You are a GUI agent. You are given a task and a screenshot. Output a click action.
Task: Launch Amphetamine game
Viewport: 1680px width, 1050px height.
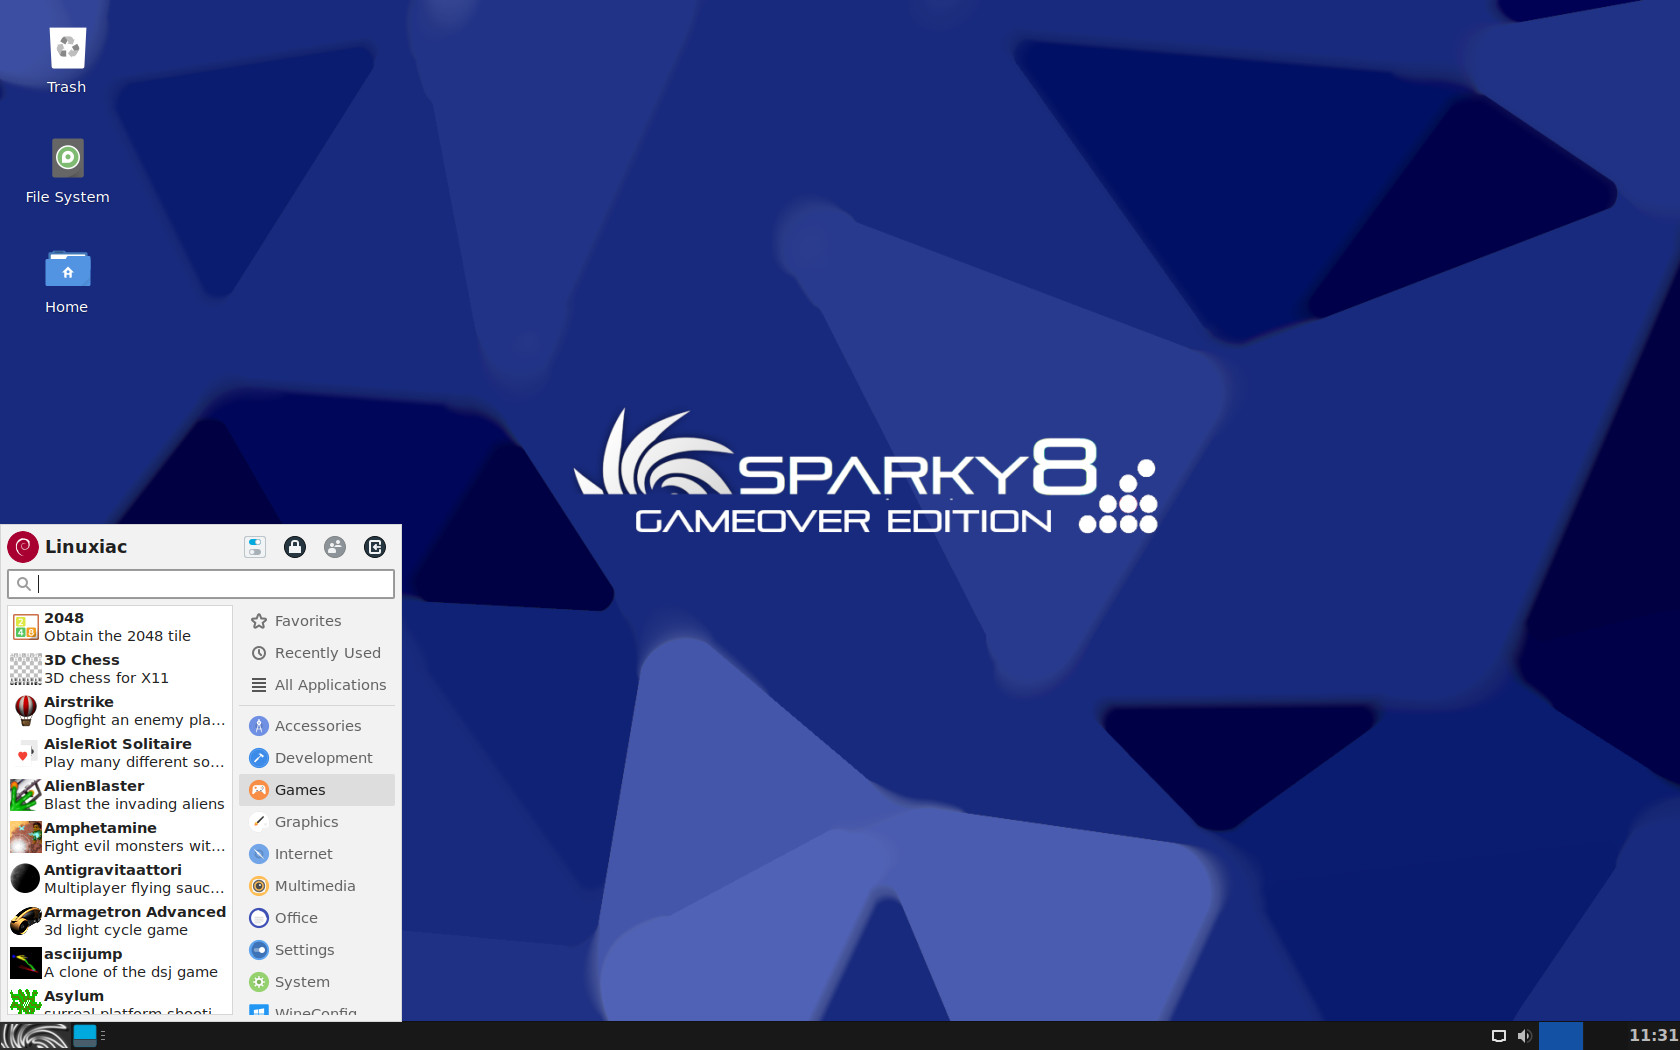tap(120, 837)
